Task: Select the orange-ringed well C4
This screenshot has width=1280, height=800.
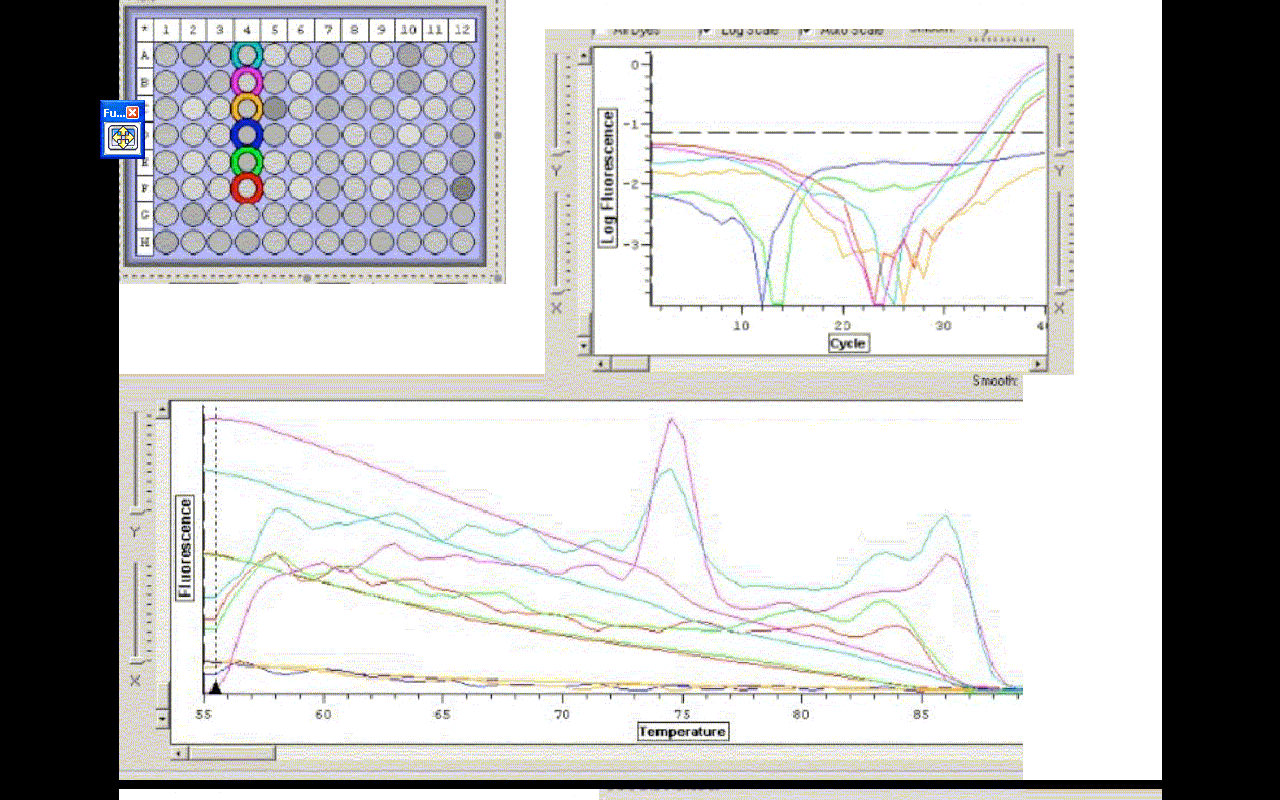Action: tap(246, 108)
